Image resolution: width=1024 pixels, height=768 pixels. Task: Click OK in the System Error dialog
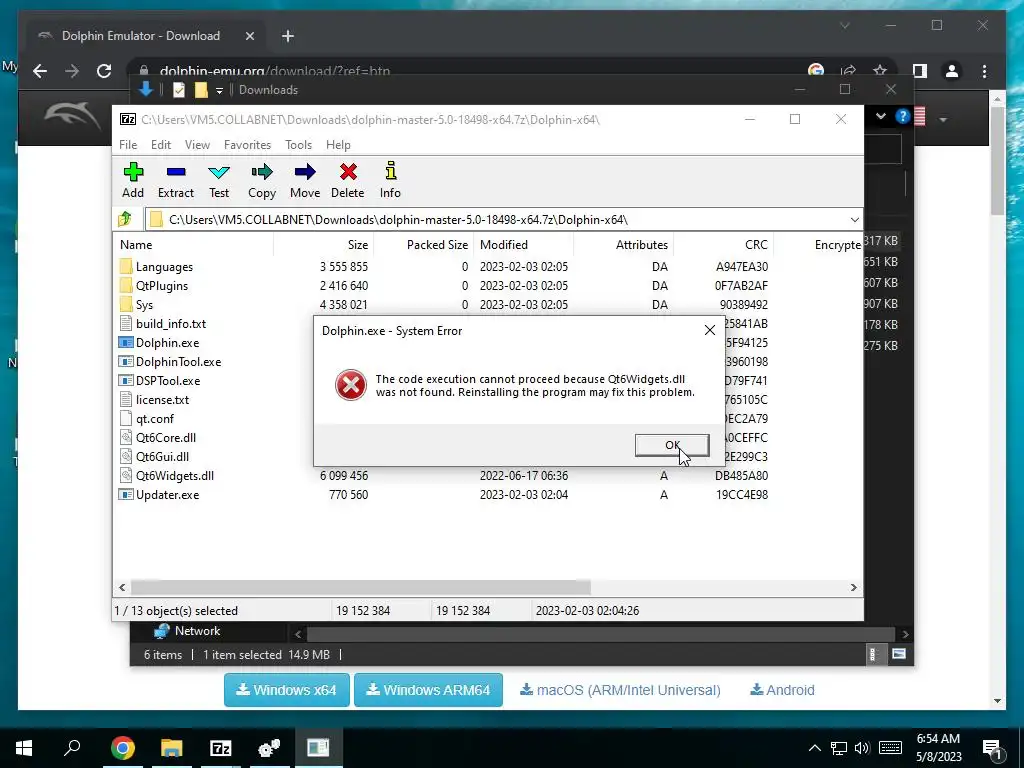(x=672, y=445)
